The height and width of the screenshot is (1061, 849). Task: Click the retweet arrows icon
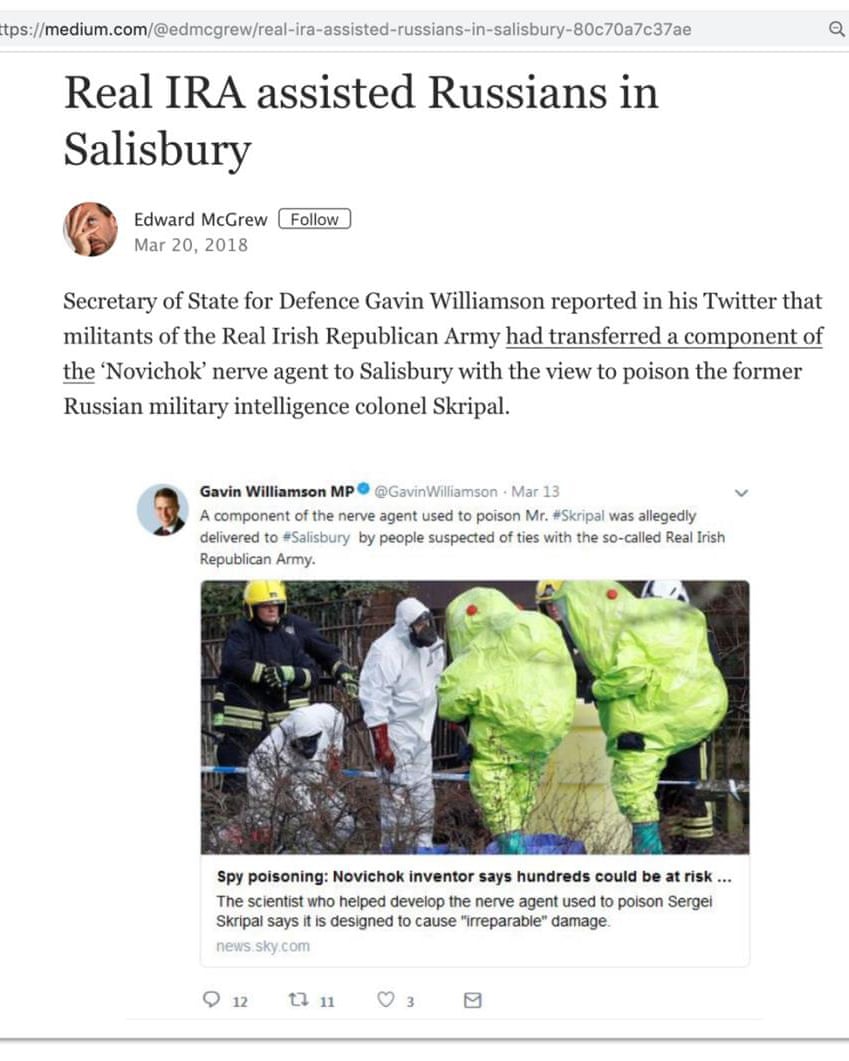tap(298, 999)
